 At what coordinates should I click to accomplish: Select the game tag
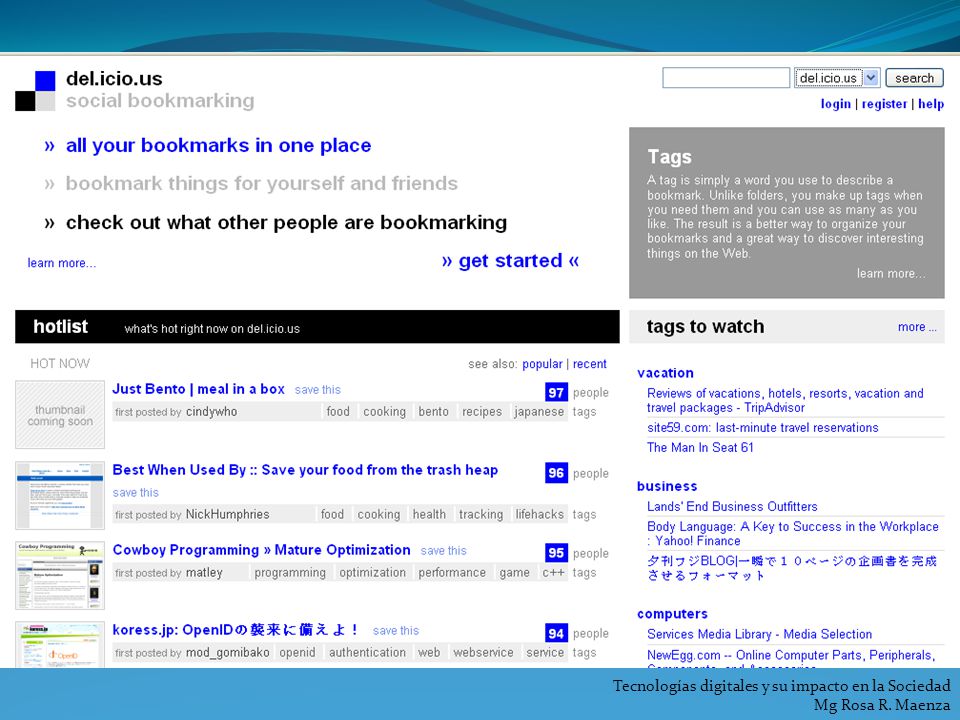(514, 572)
